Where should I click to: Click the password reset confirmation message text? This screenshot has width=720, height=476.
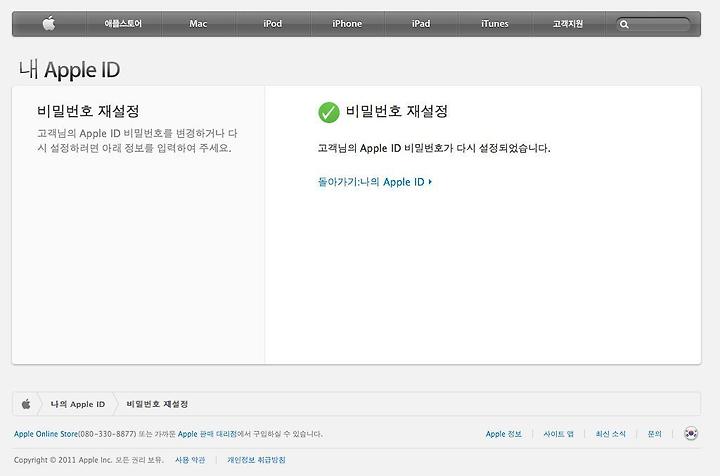(x=434, y=148)
